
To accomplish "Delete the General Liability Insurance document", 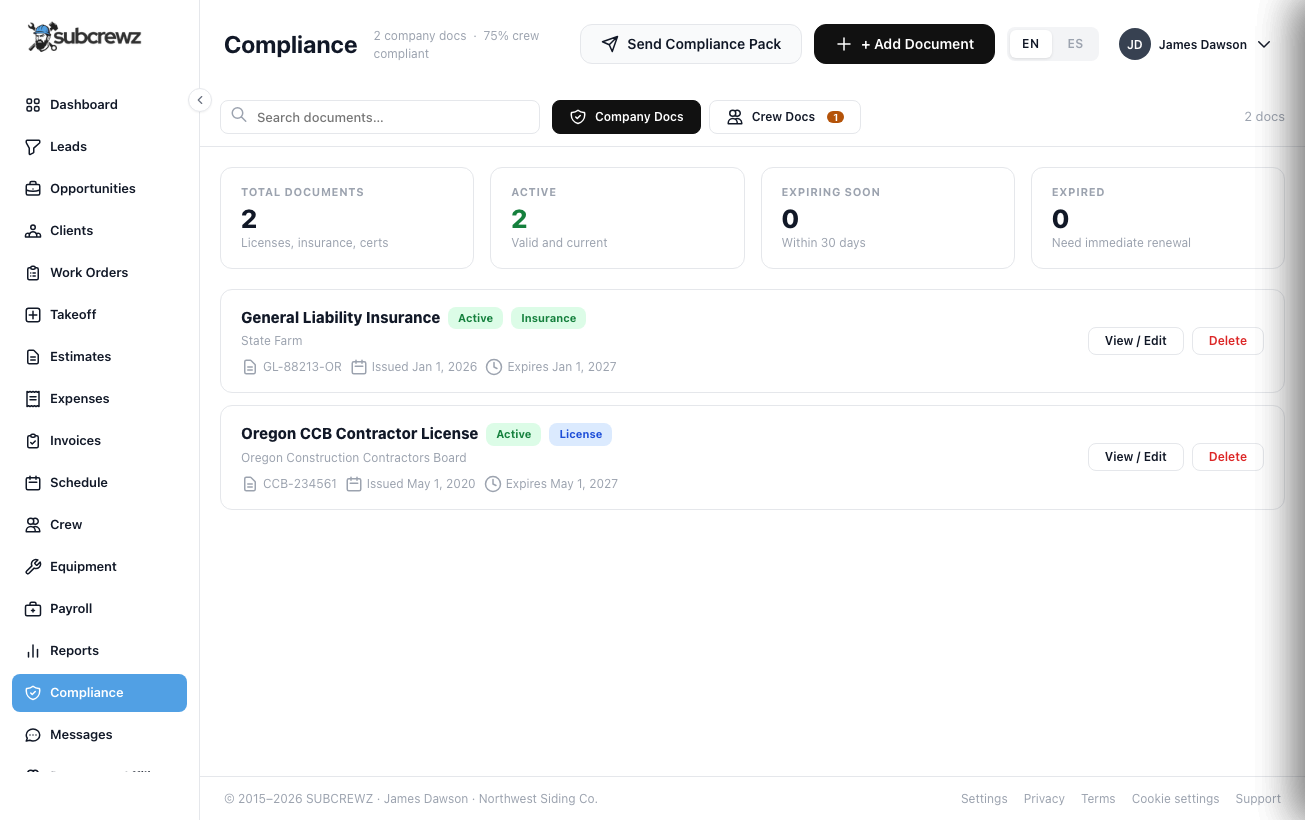I will coord(1227,341).
